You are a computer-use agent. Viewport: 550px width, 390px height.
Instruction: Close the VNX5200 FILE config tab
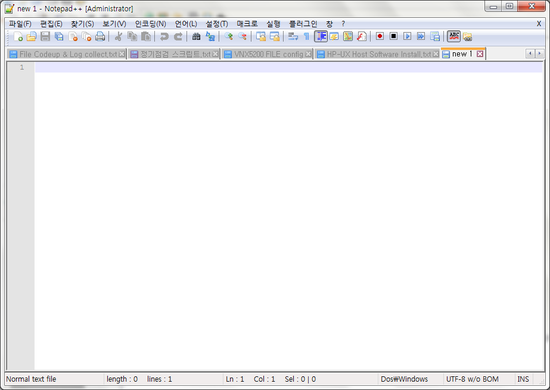(308, 54)
